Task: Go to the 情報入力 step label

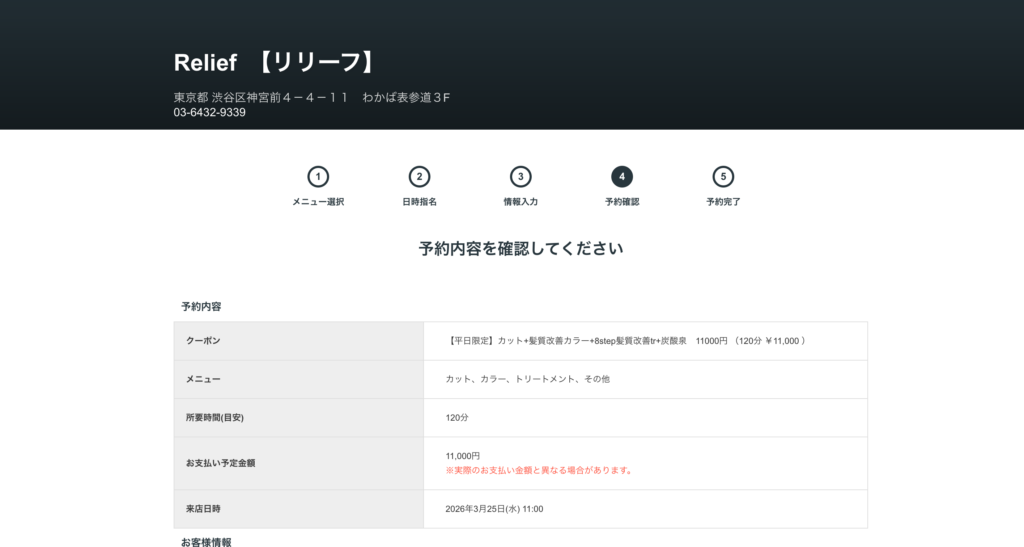Action: pos(520,202)
